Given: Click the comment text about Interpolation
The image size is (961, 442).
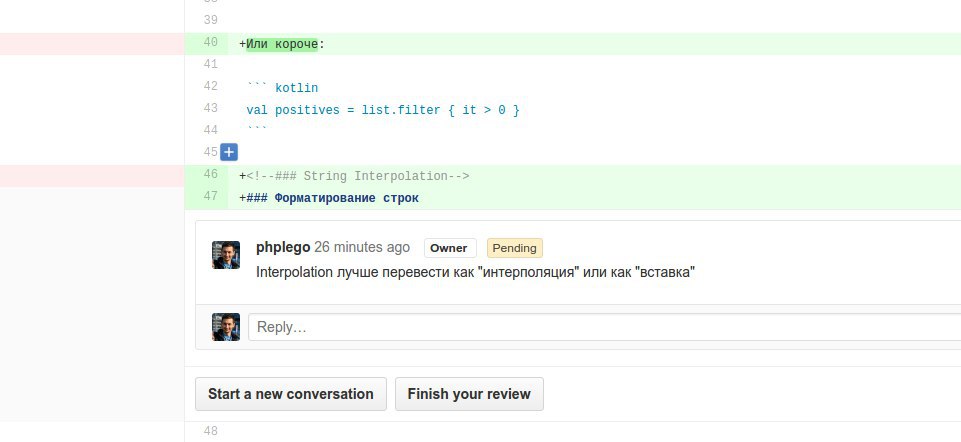Looking at the screenshot, I should (x=475, y=272).
